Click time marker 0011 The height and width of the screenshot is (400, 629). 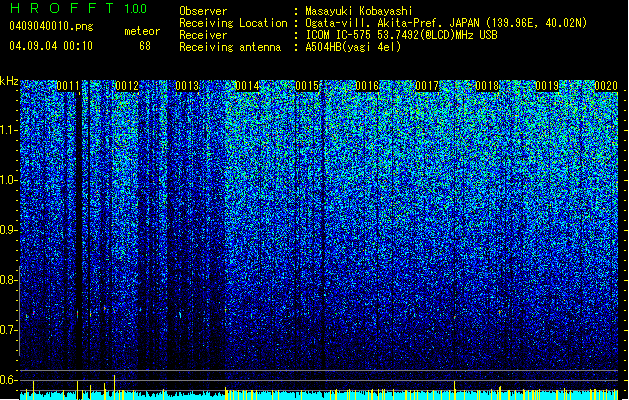click(x=68, y=86)
